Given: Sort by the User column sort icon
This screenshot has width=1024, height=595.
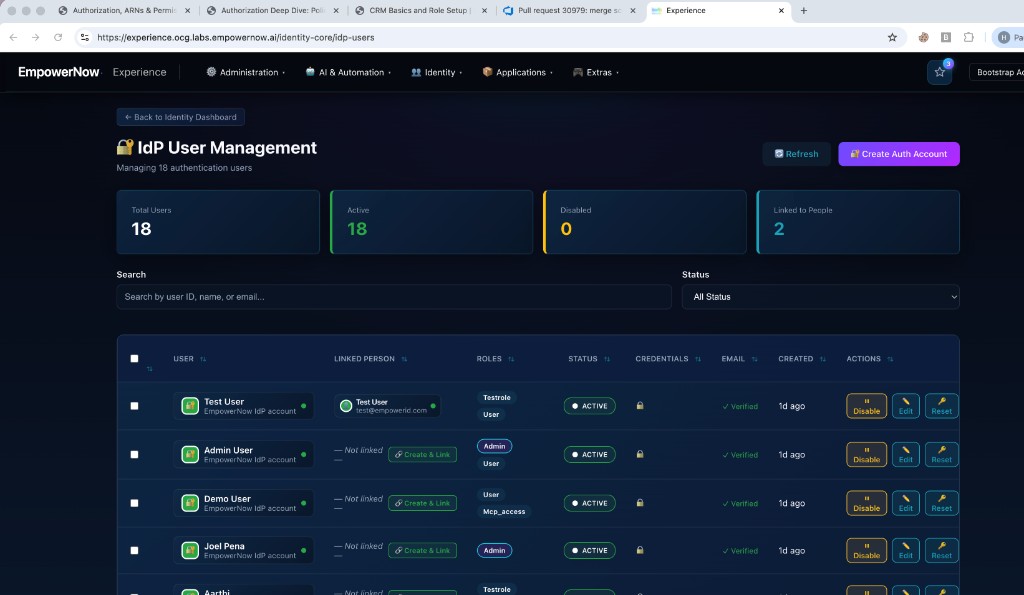Looking at the screenshot, I should (x=203, y=359).
